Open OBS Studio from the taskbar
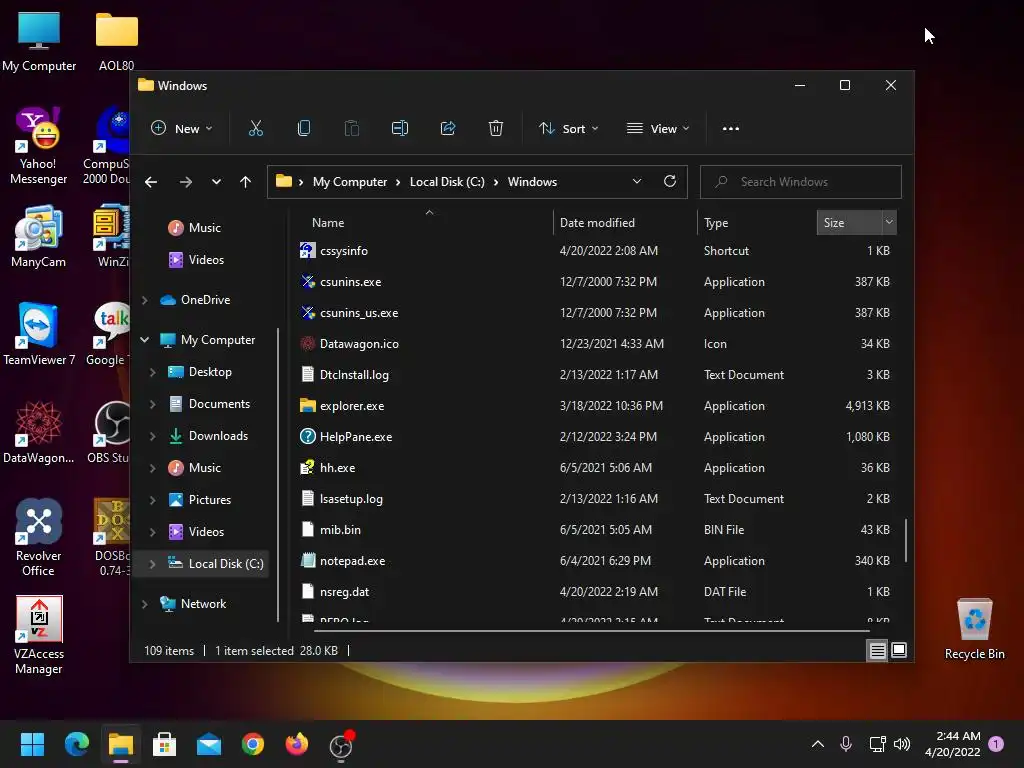Image resolution: width=1024 pixels, height=768 pixels. tap(341, 746)
